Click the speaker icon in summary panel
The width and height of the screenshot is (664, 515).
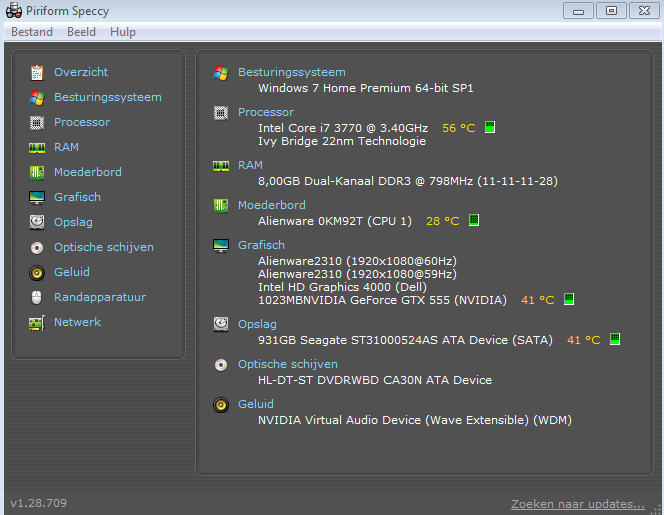(221, 405)
